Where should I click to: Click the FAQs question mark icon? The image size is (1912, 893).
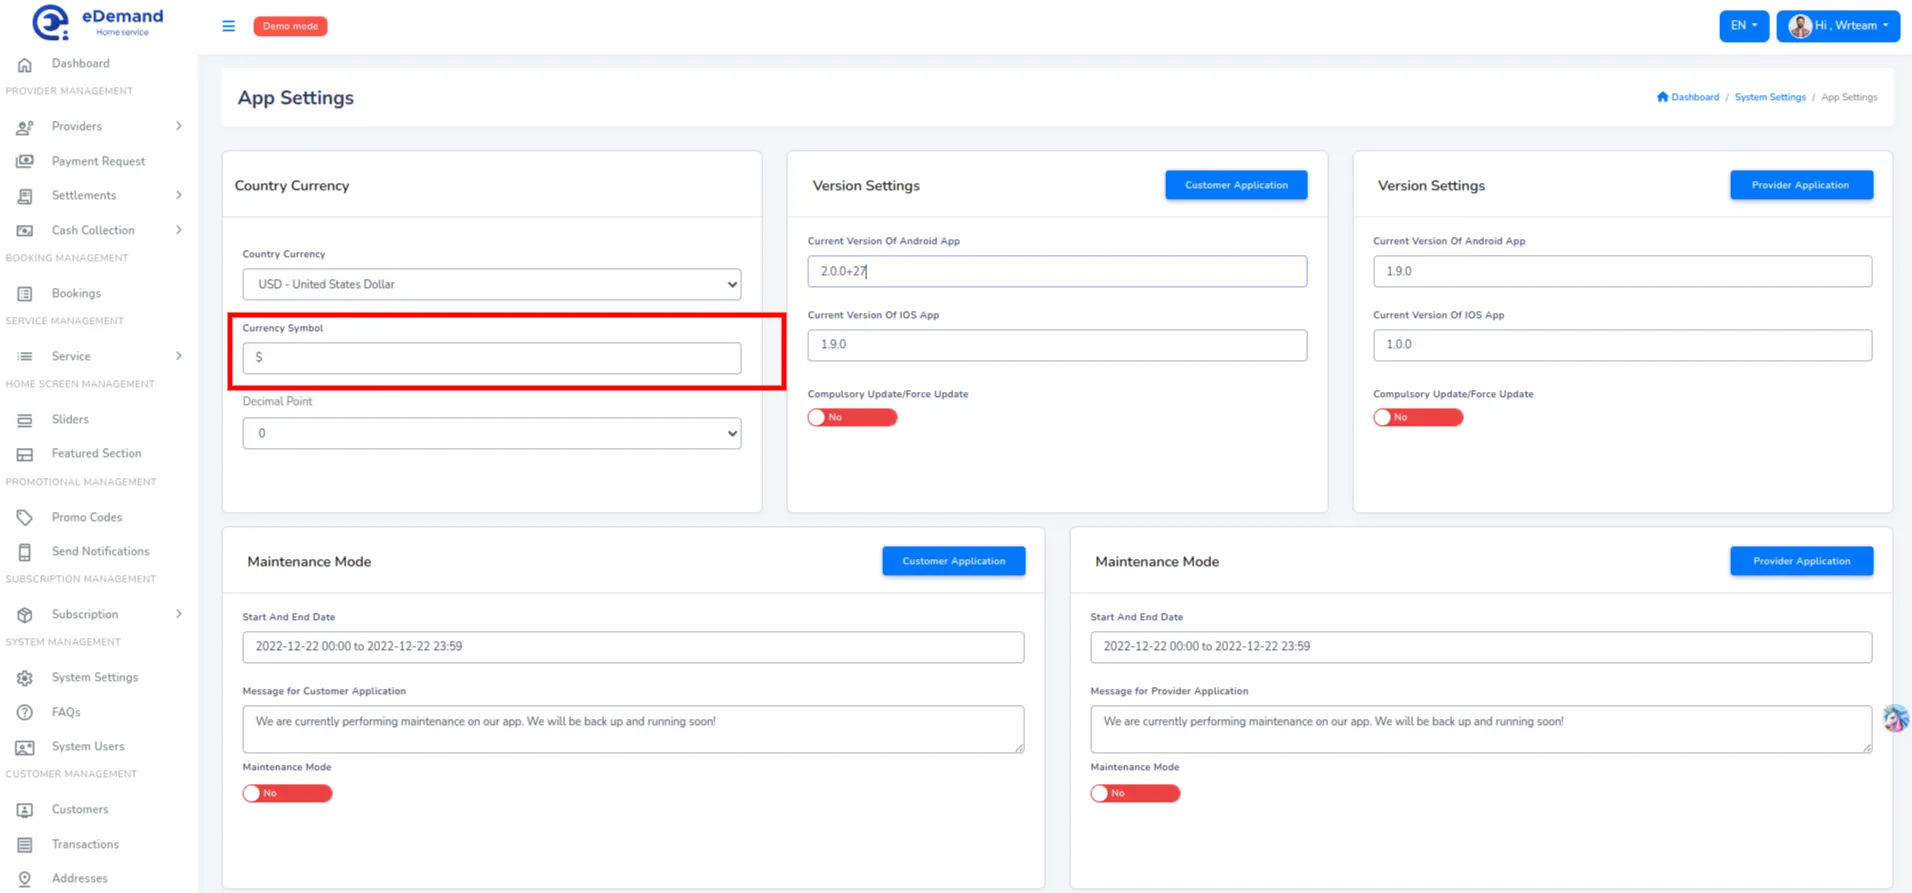(25, 713)
